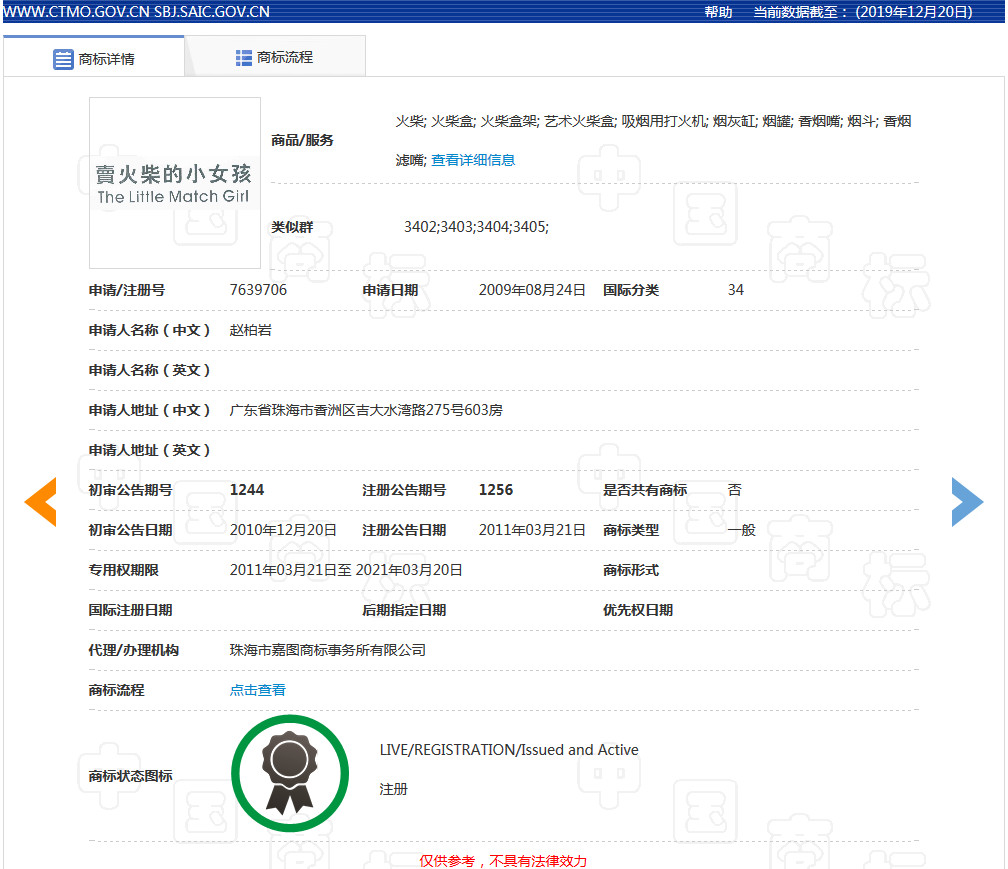Screen dimensions: 1008x869
Task: Click the header URL WWW.CTMO.GOV.CN
Action: point(76,12)
